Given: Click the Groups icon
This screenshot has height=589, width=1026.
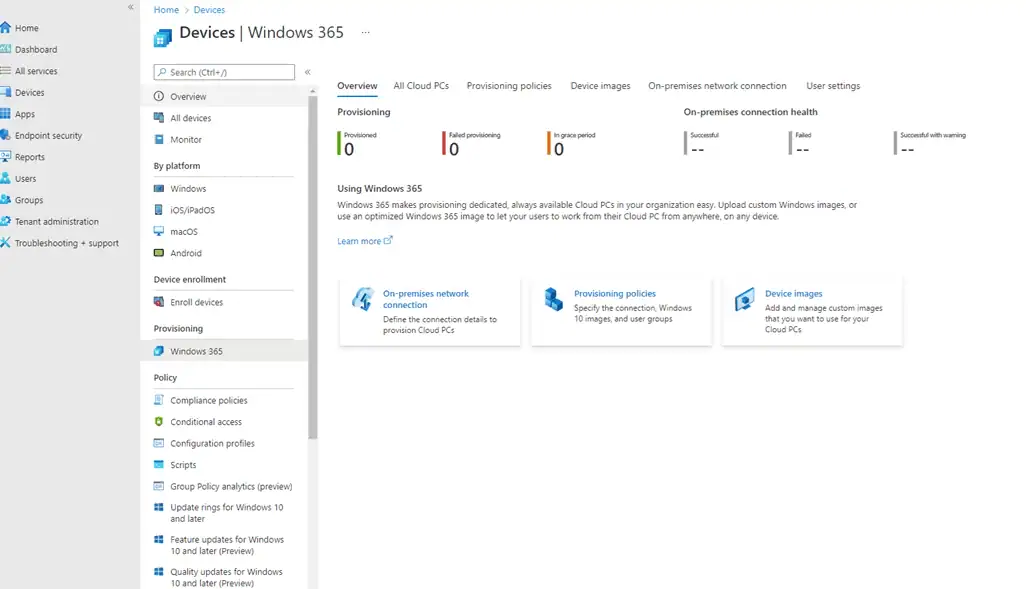Looking at the screenshot, I should (x=6, y=200).
